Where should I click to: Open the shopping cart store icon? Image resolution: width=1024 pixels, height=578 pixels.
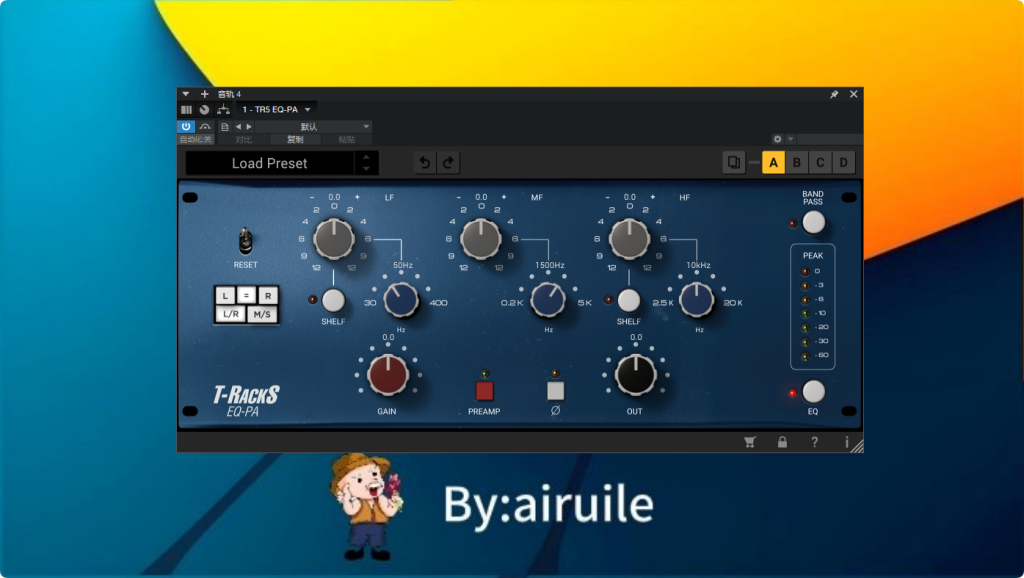[750, 442]
